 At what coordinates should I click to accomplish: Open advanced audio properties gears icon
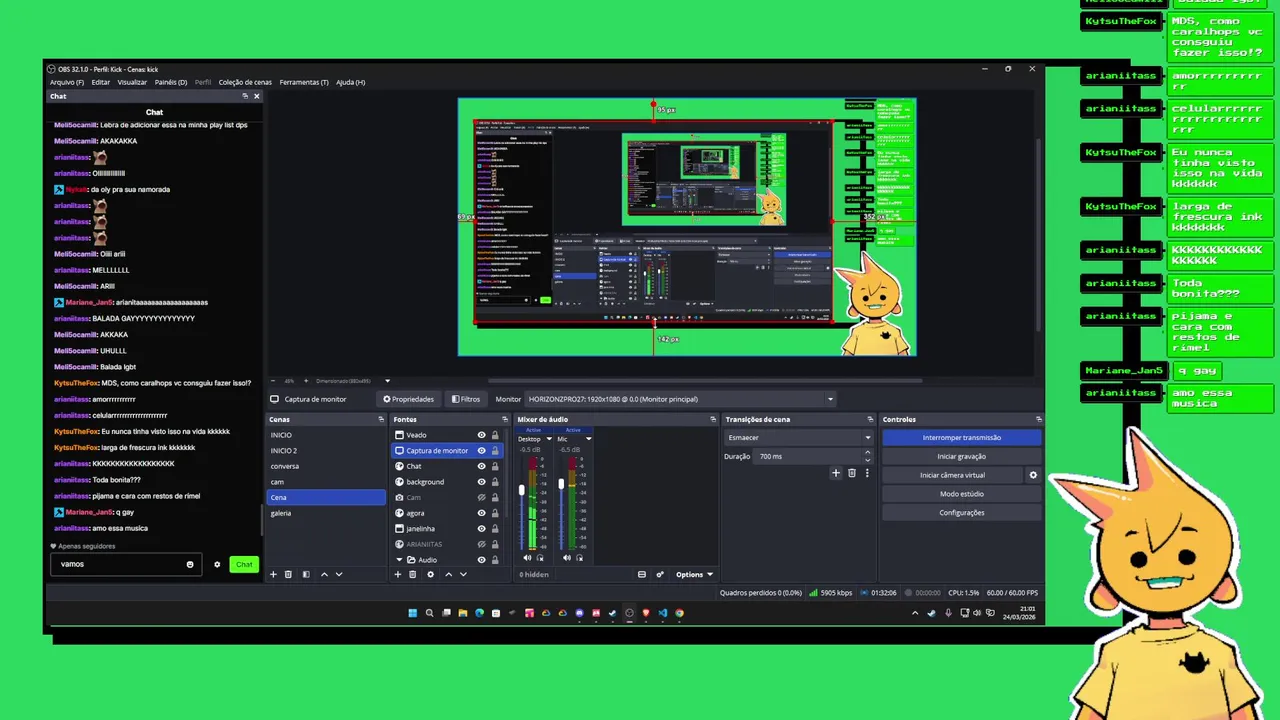click(660, 574)
